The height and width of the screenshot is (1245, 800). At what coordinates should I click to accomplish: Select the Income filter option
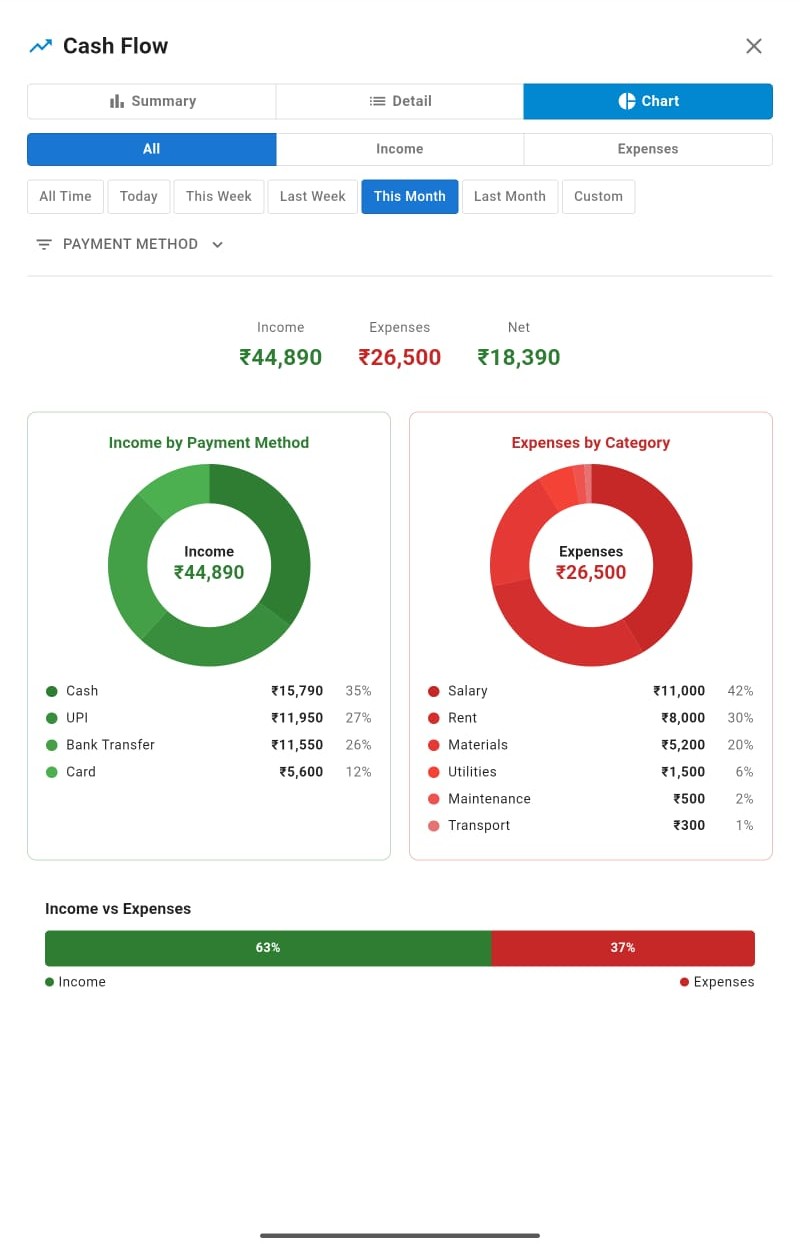coord(399,149)
